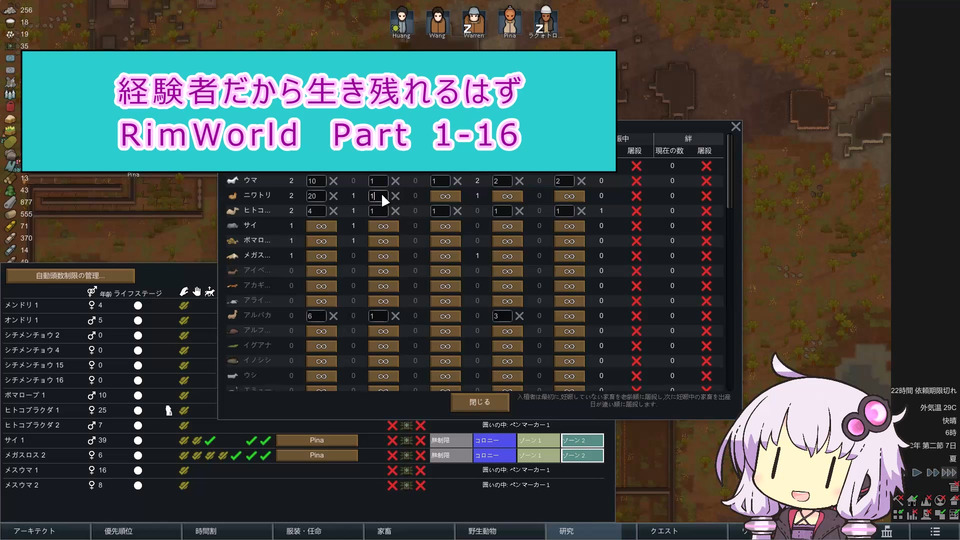Open クエスト tab

tap(682, 531)
